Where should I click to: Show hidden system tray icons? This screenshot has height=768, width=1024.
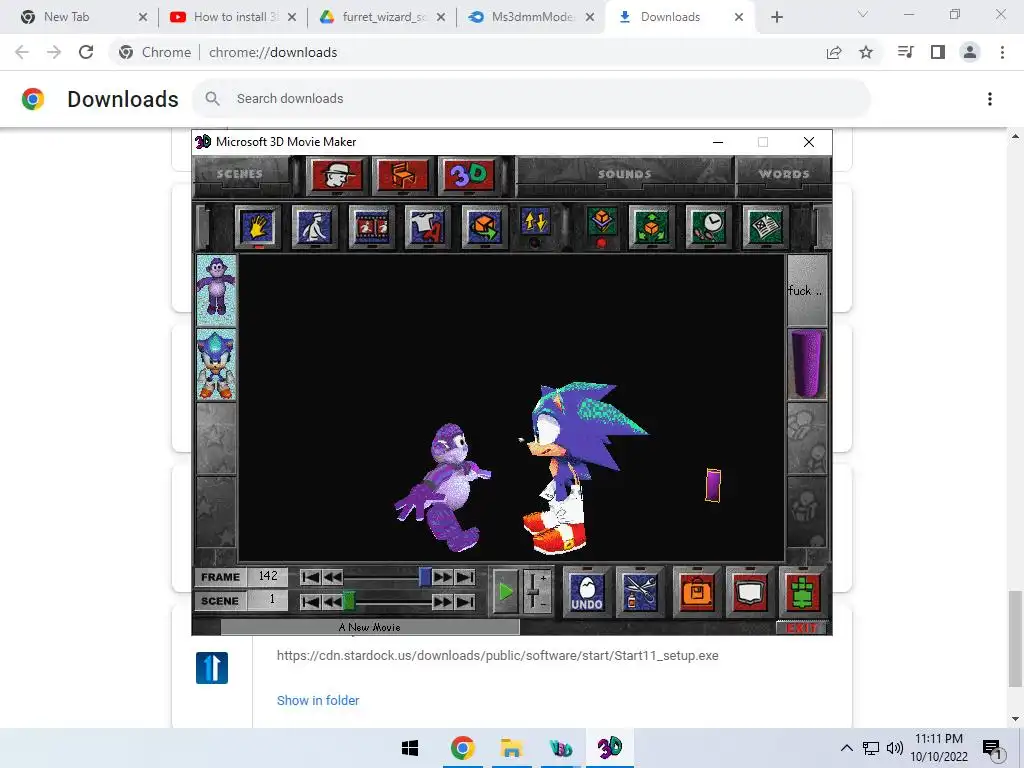click(x=846, y=748)
